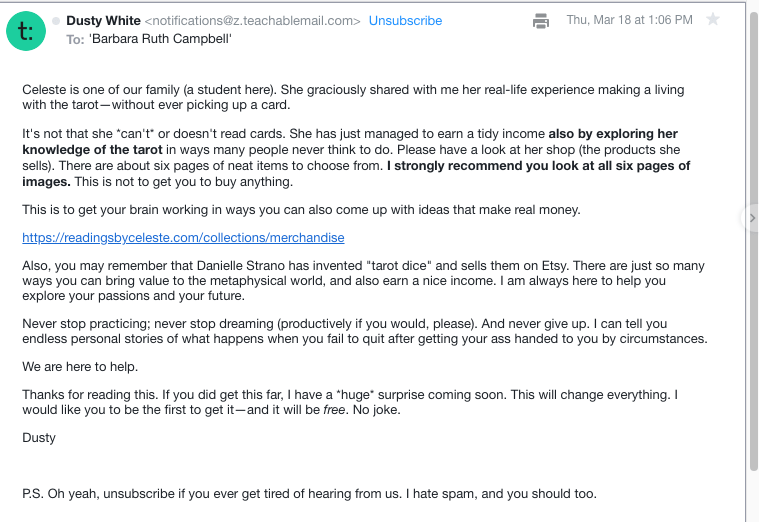
Task: Open the readingsbyceleste.com merchandise link
Action: coord(183,238)
